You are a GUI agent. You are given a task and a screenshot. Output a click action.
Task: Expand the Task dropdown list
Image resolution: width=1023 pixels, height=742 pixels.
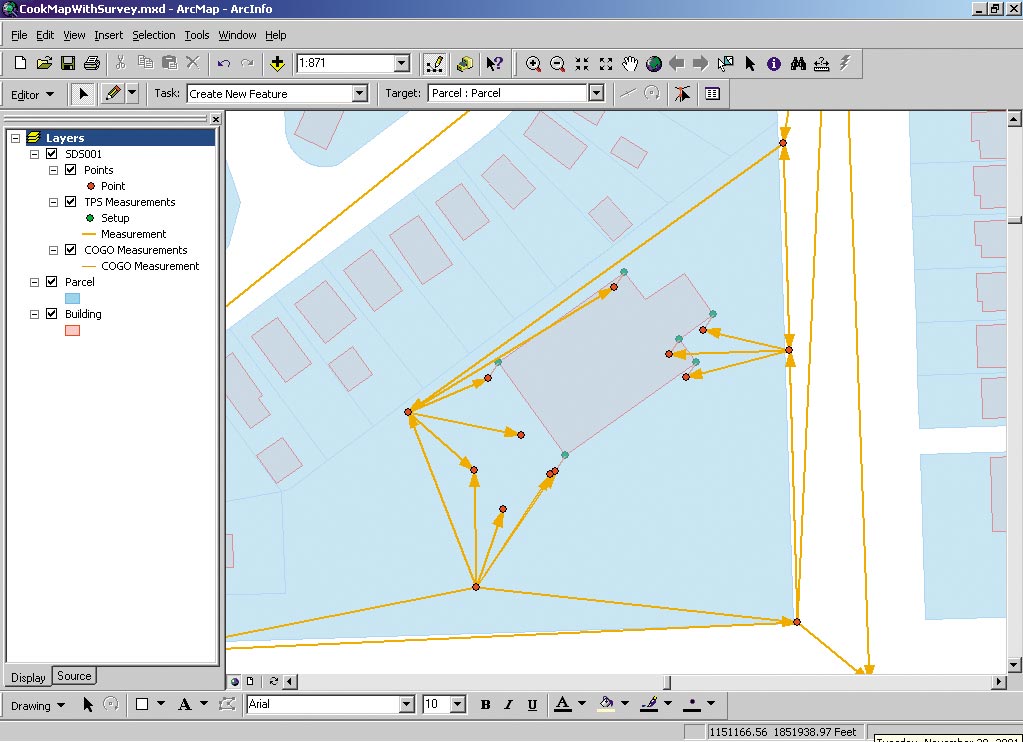coord(360,94)
